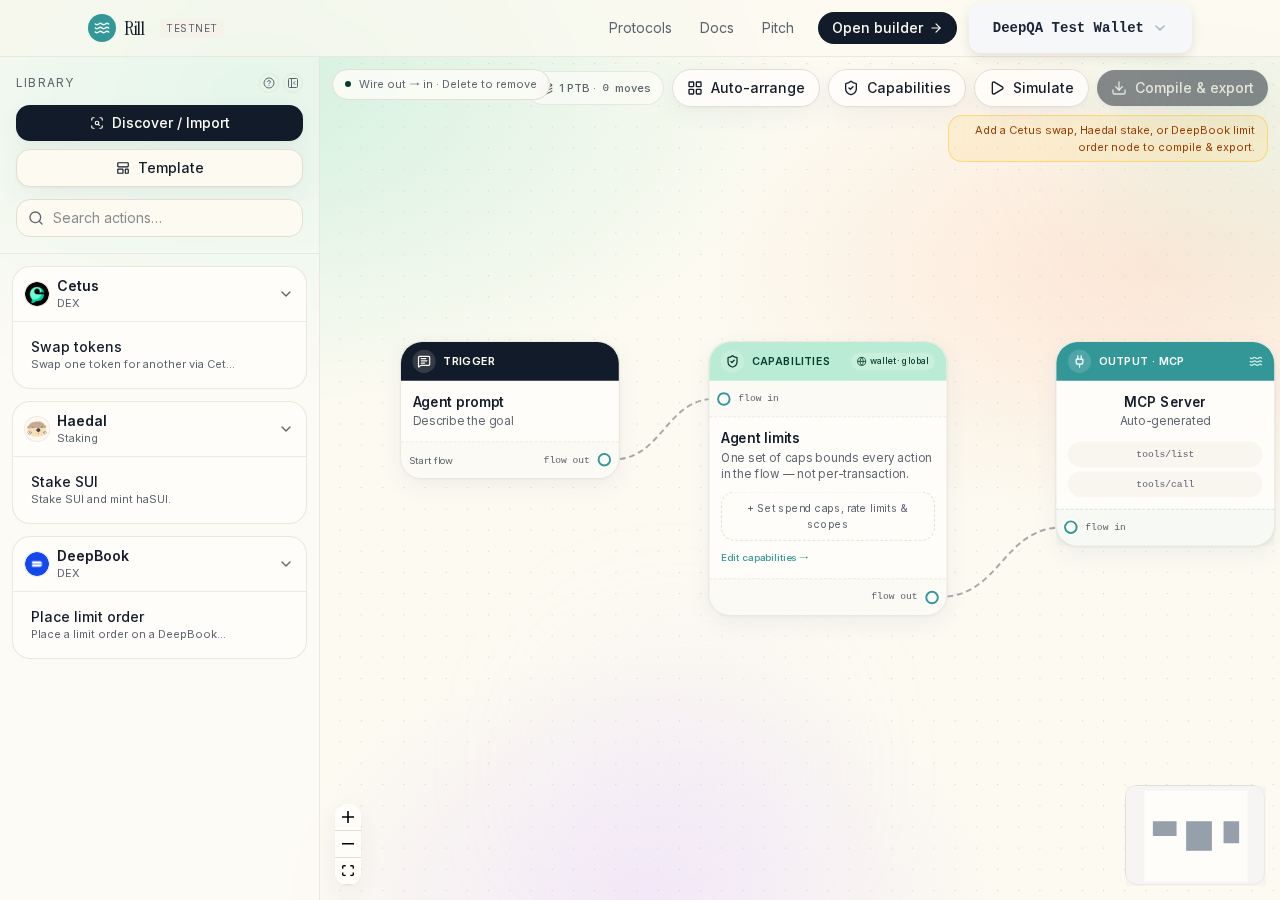
Task: Collapse the Cetus DEX section
Action: tap(286, 294)
